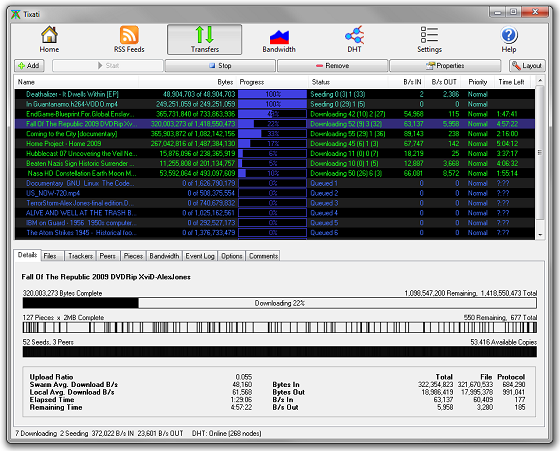This screenshot has width=560, height=451.
Task: Click the transfer list scroll up arrow
Action: point(540,81)
